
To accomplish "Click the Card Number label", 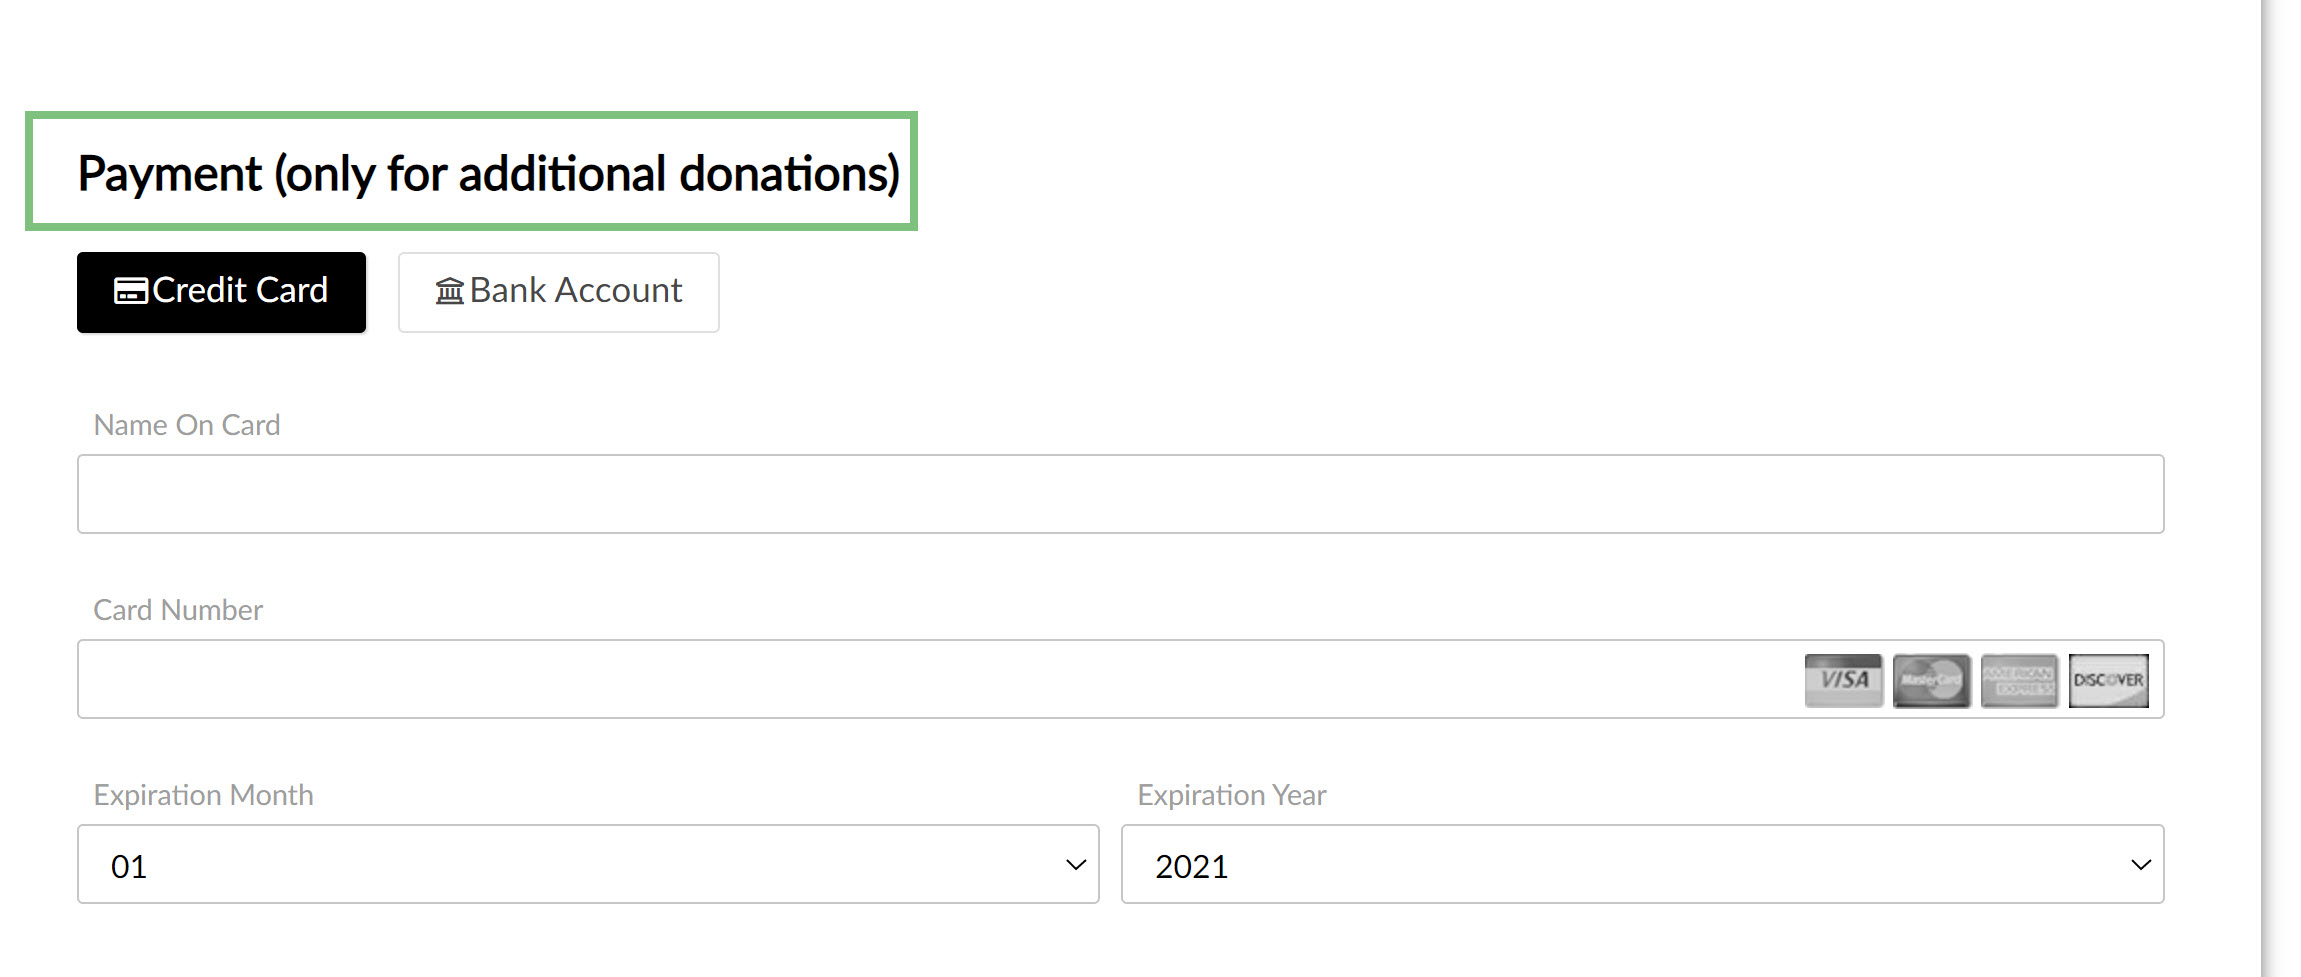I will pos(178,610).
